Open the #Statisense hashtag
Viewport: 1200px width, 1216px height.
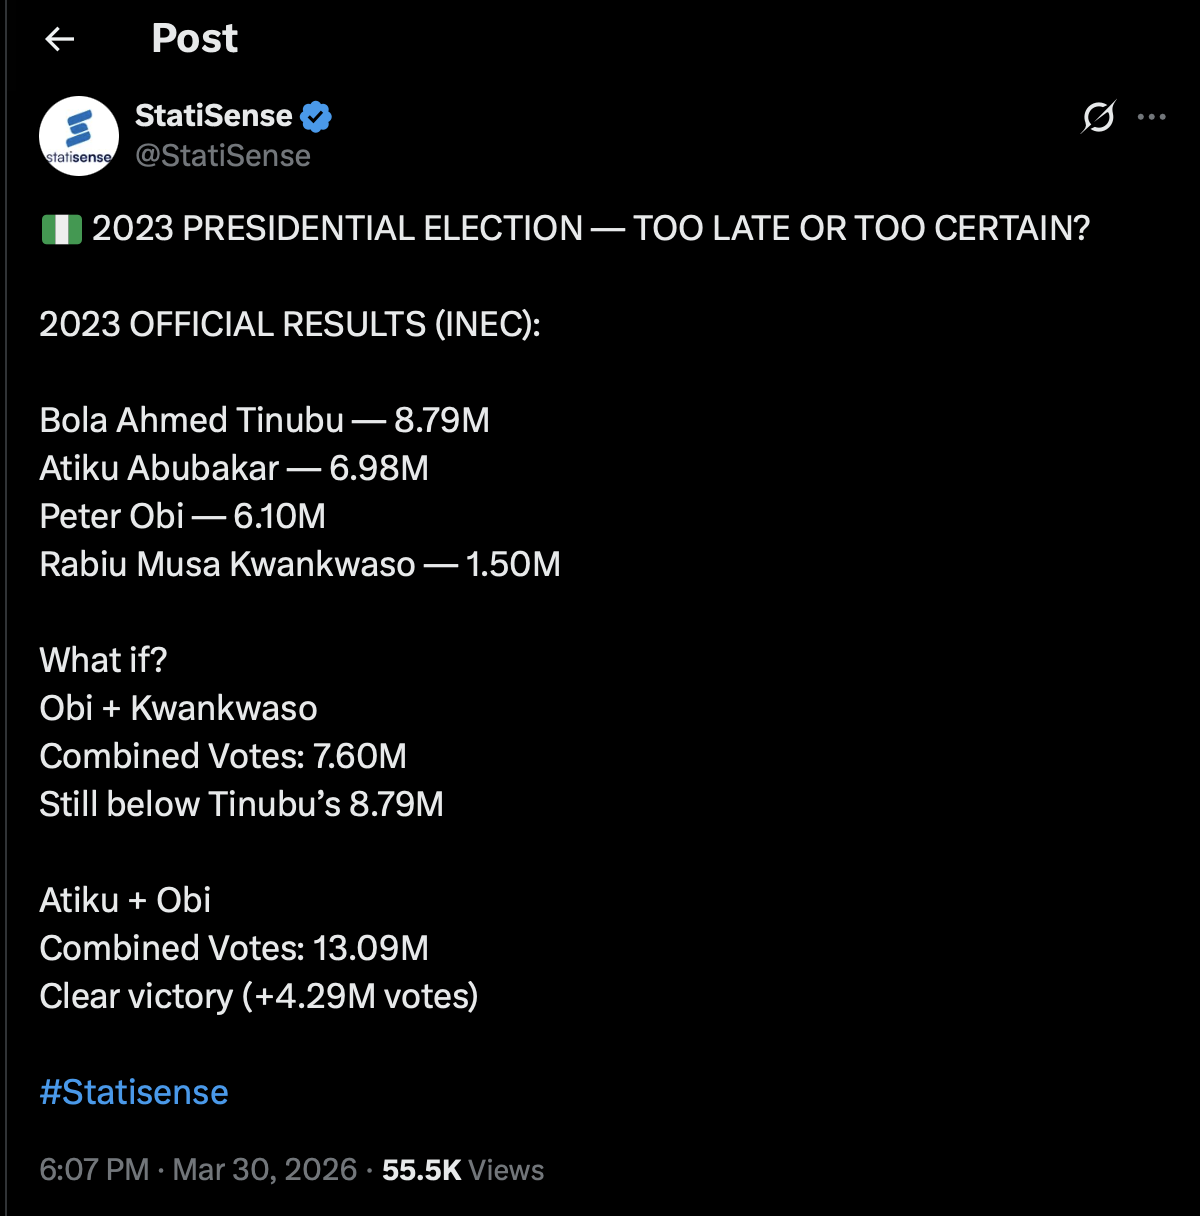[x=134, y=1092]
